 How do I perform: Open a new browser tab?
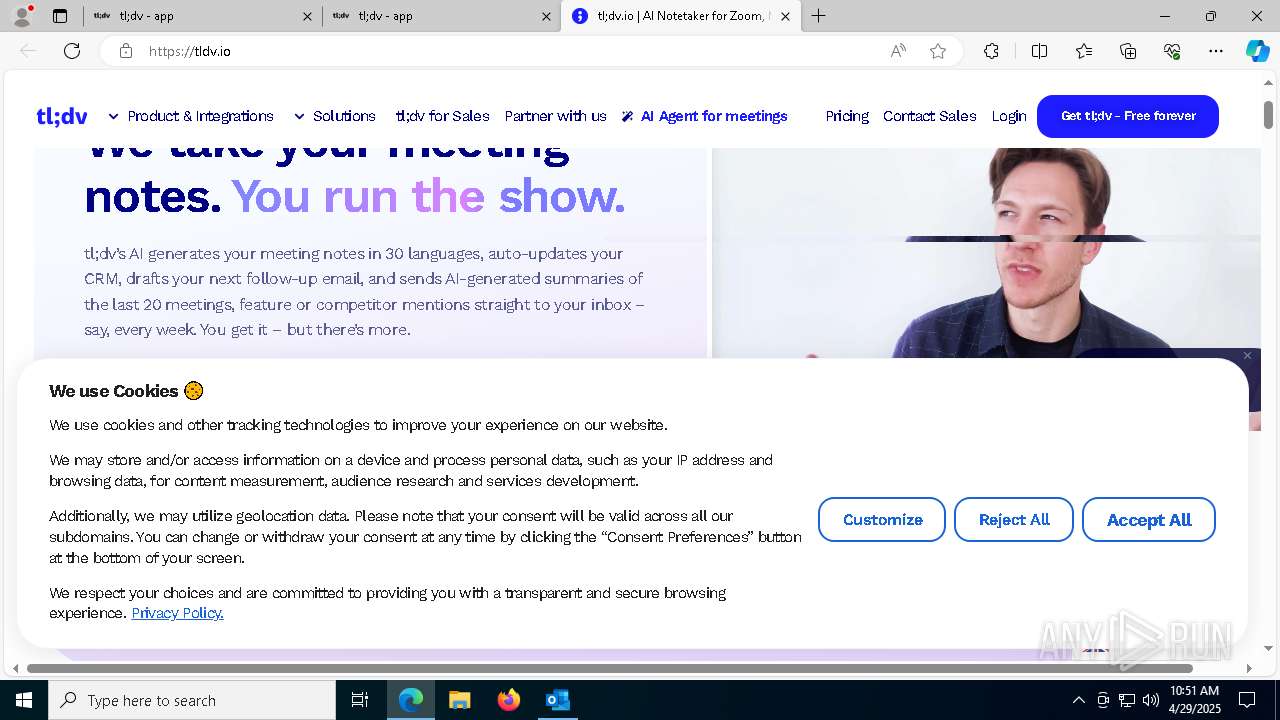coord(819,16)
